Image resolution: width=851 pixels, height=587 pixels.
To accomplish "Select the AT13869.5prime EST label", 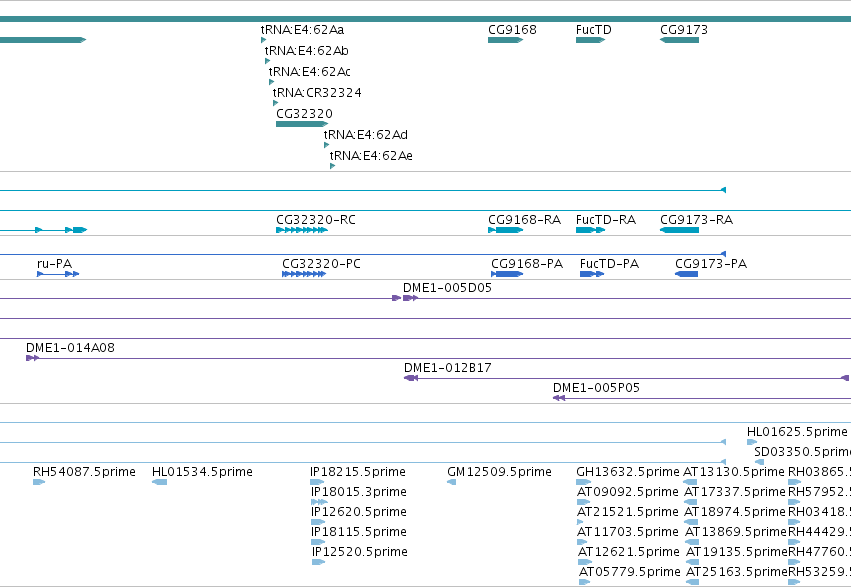I will pyautogui.click(x=736, y=532).
